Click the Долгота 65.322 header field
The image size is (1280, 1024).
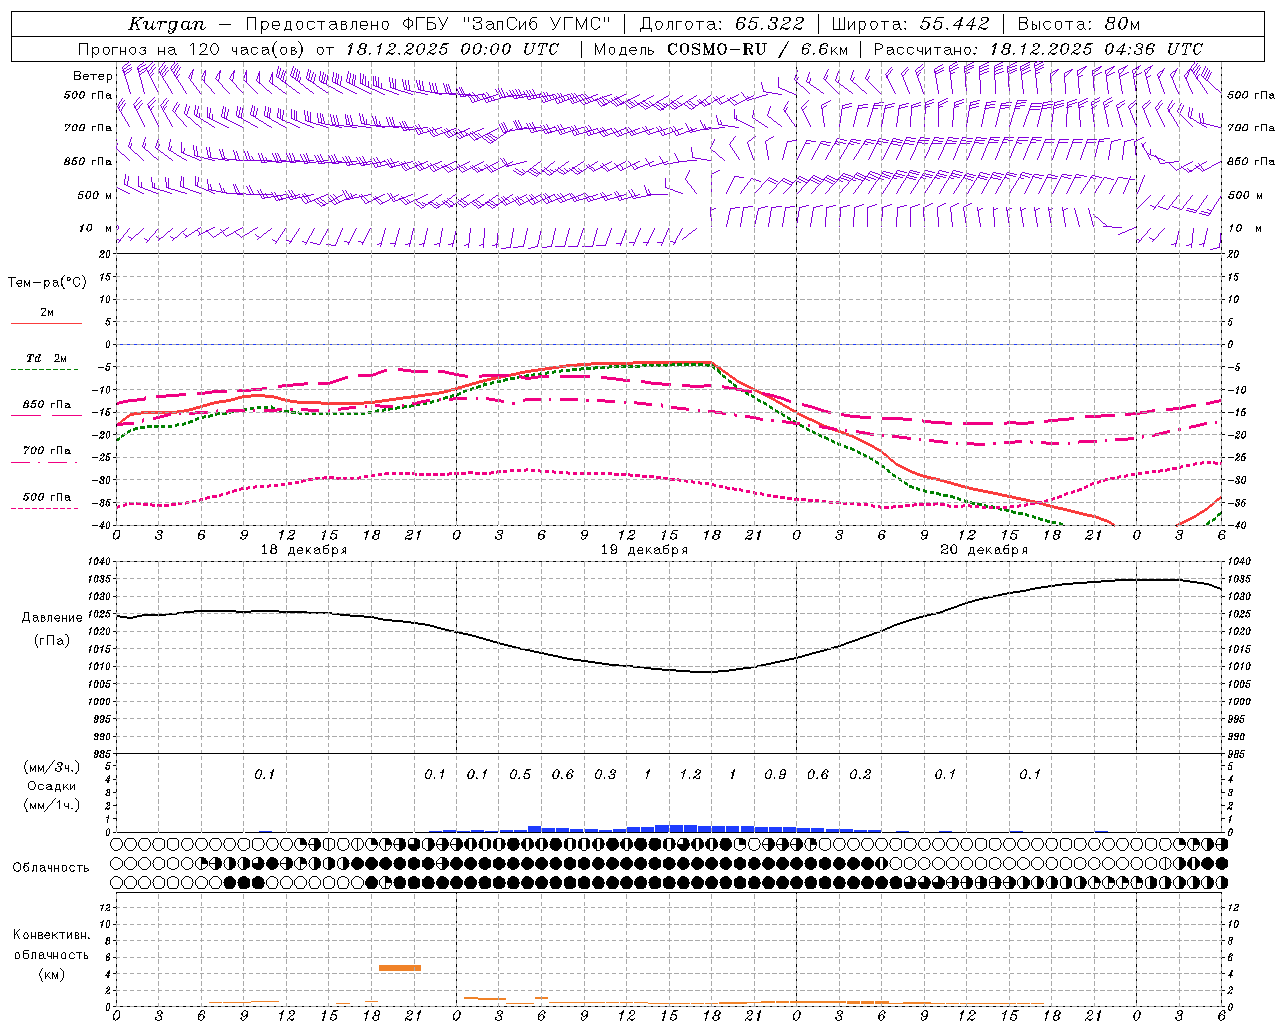(x=721, y=24)
